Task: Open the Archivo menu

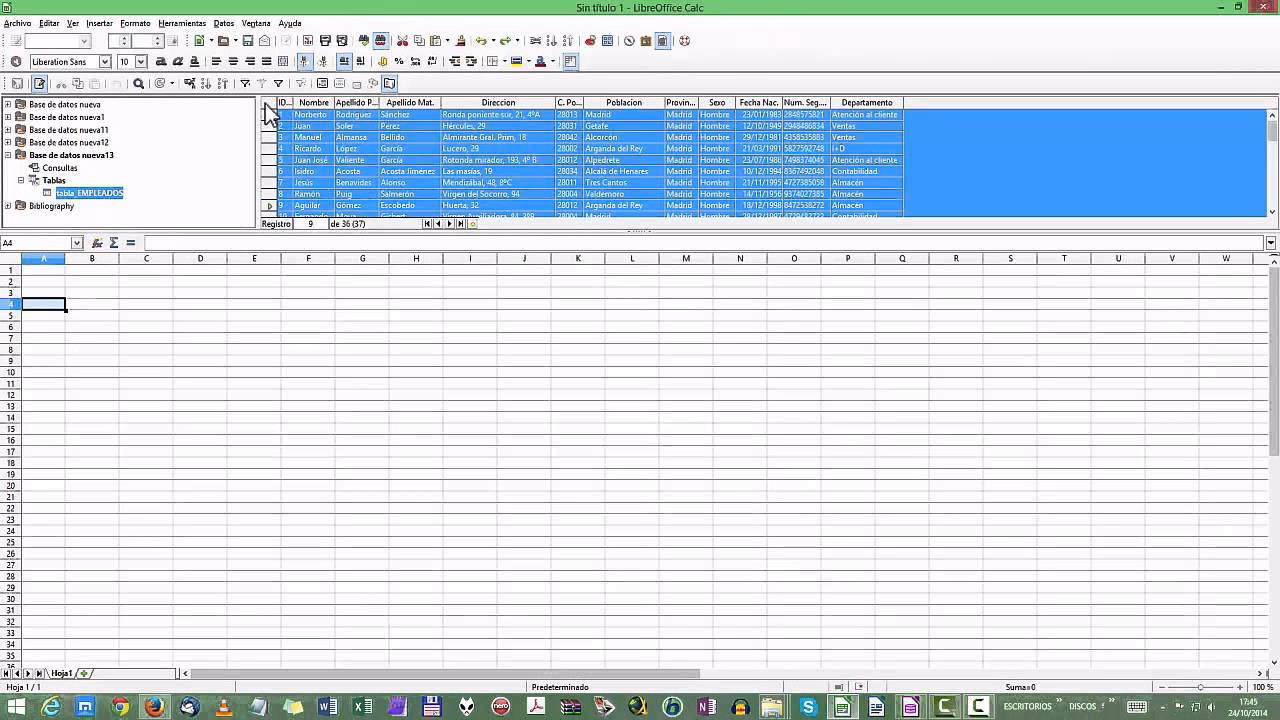Action: click(17, 23)
